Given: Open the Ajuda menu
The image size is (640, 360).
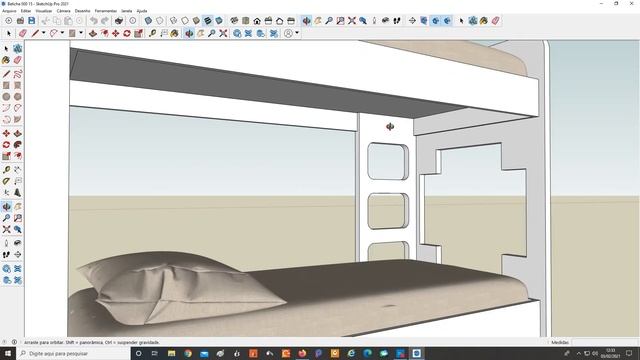Looking at the screenshot, I should coord(142,11).
